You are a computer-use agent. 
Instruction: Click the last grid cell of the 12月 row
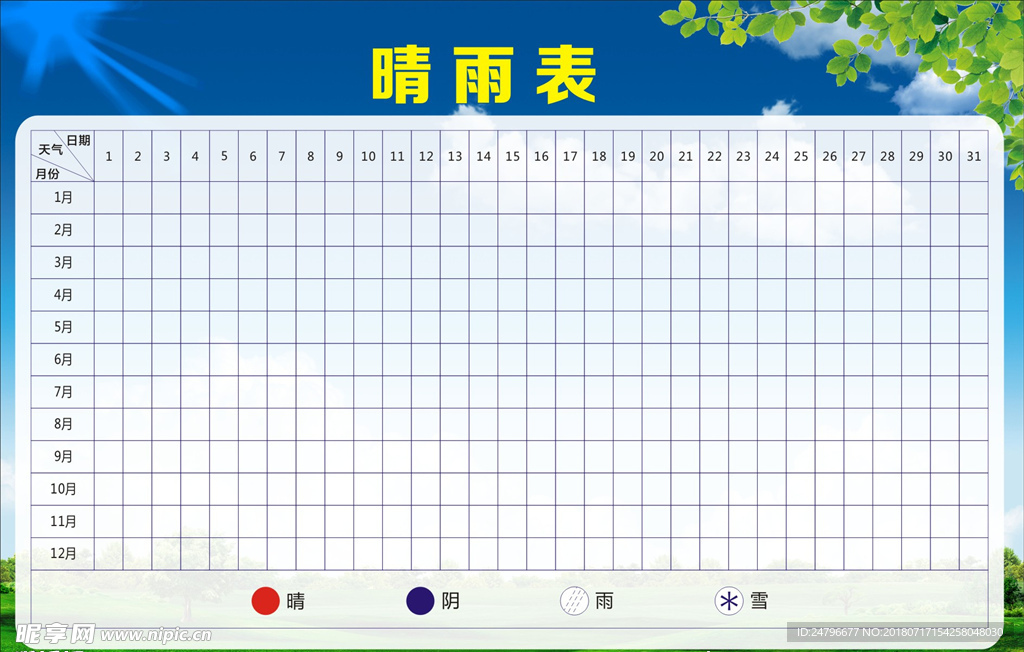tap(974, 551)
